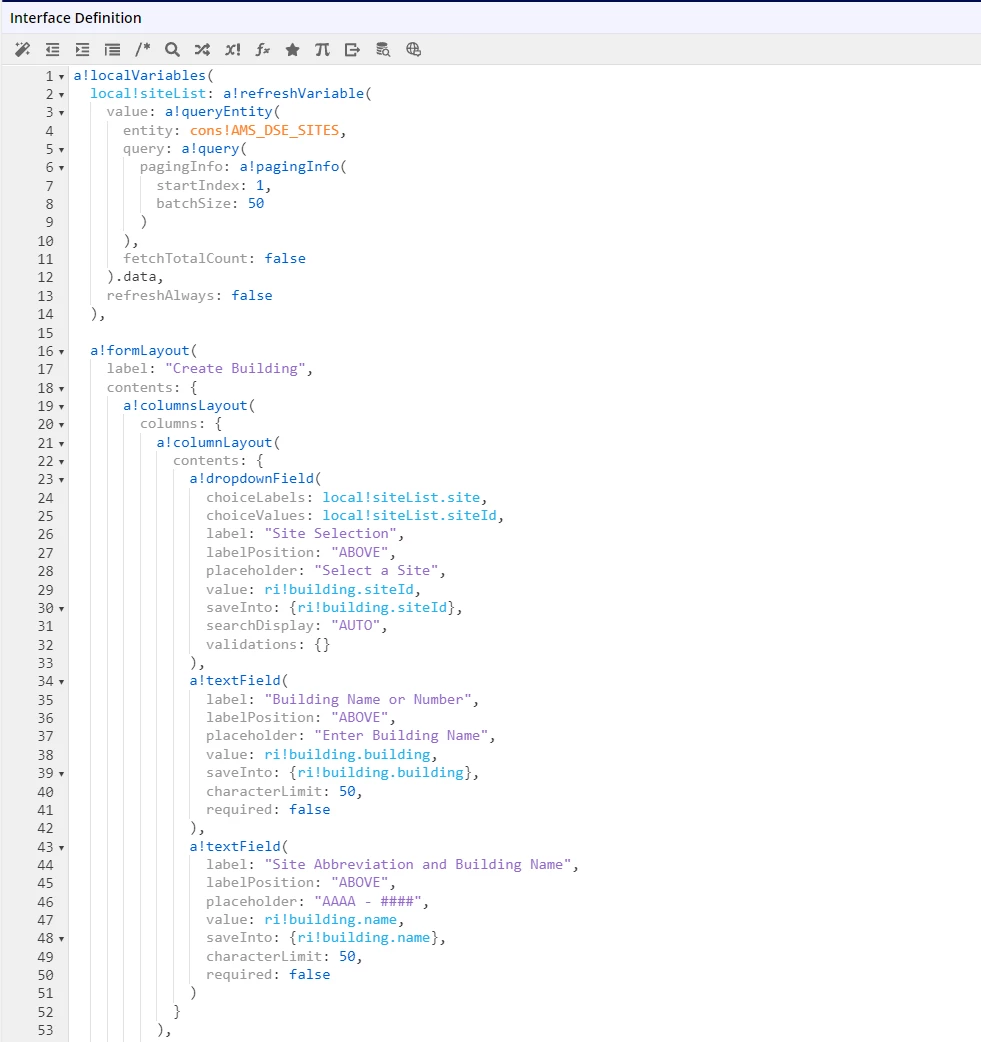
Task: Collapse second a!textField fold at line 43
Action: point(61,848)
